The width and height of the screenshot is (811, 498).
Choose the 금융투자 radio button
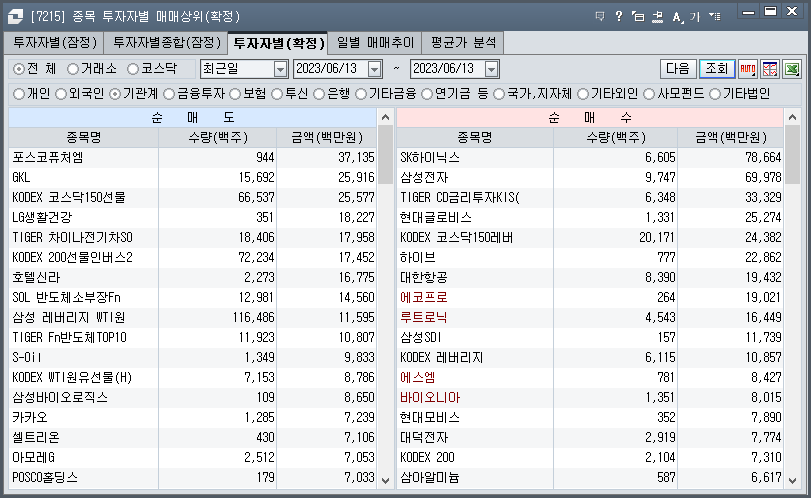[169, 94]
